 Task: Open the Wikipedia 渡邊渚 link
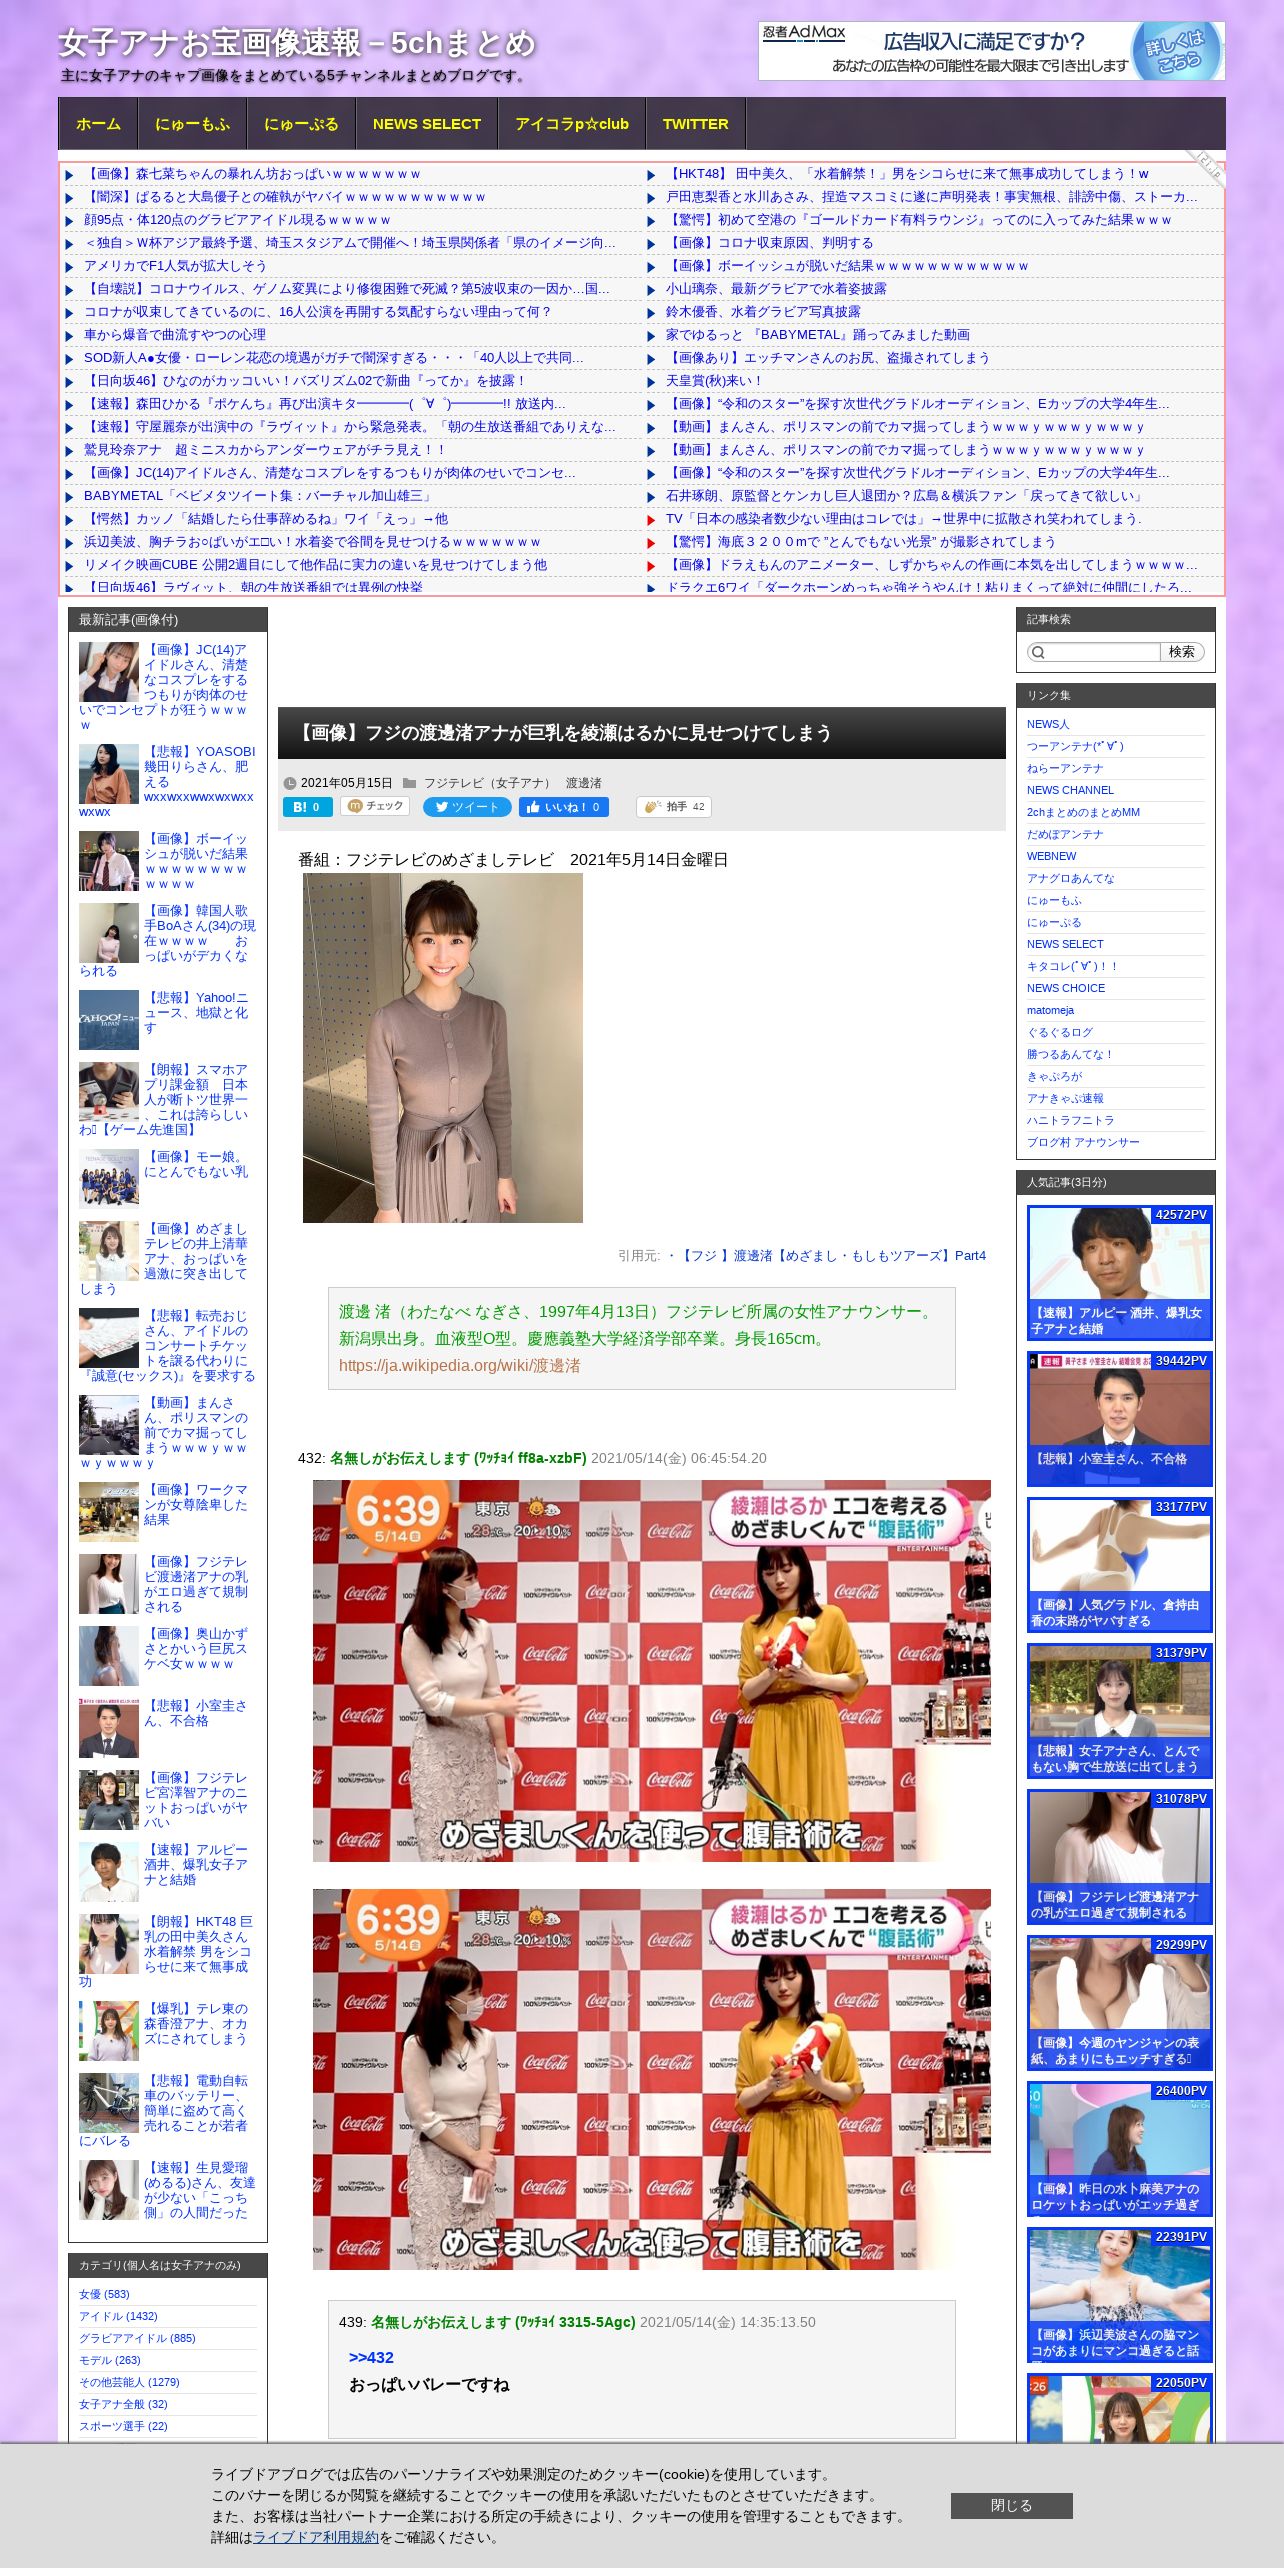tap(459, 1365)
